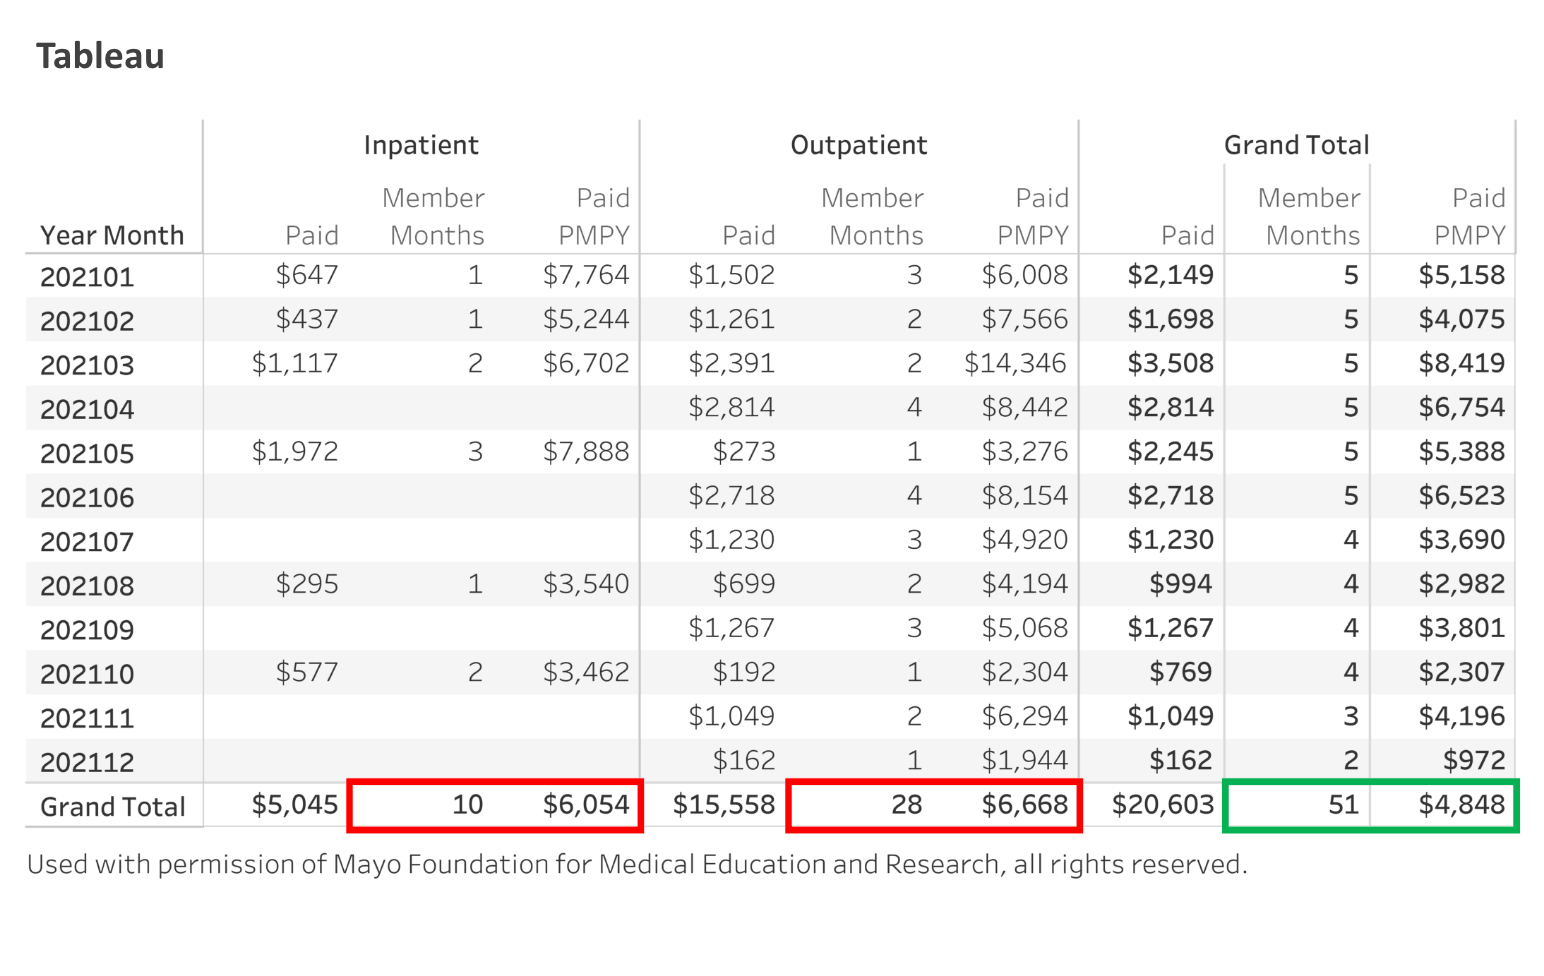Click the 202108 row label
This screenshot has width=1544, height=976.
(87, 585)
